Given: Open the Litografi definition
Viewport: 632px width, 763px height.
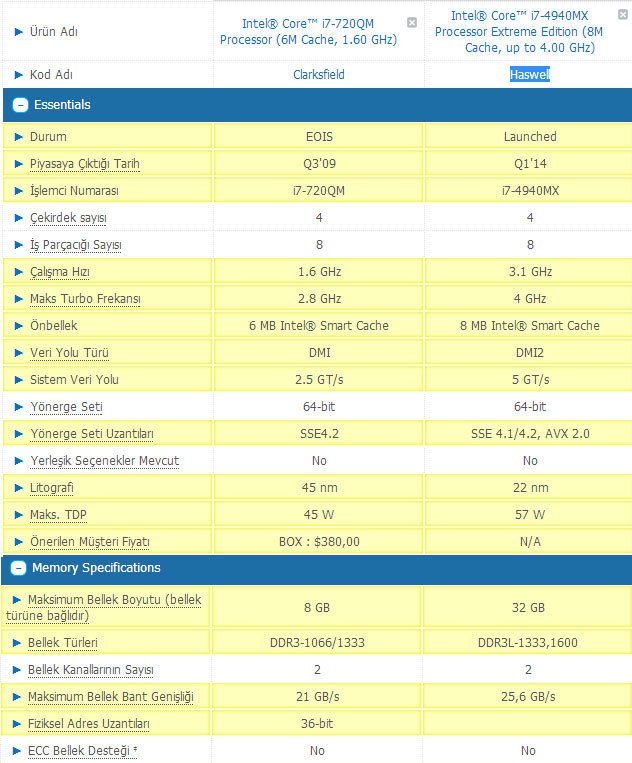Looking at the screenshot, I should pyautogui.click(x=52, y=488).
